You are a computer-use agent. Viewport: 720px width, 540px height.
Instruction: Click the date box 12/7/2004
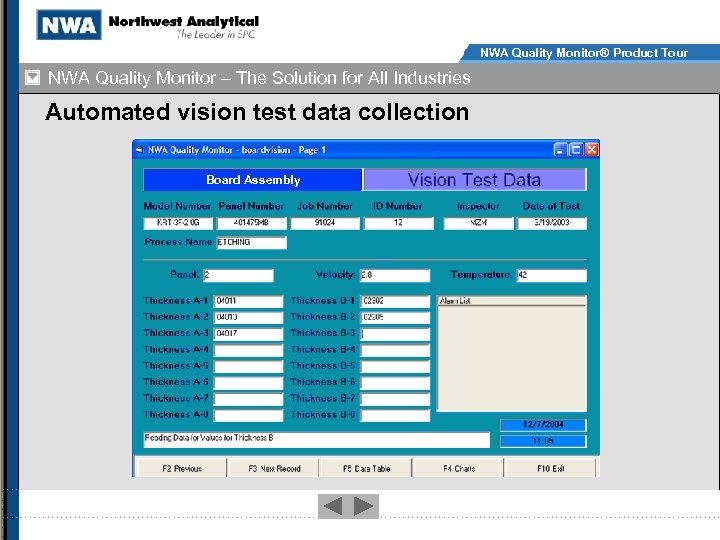(x=543, y=424)
